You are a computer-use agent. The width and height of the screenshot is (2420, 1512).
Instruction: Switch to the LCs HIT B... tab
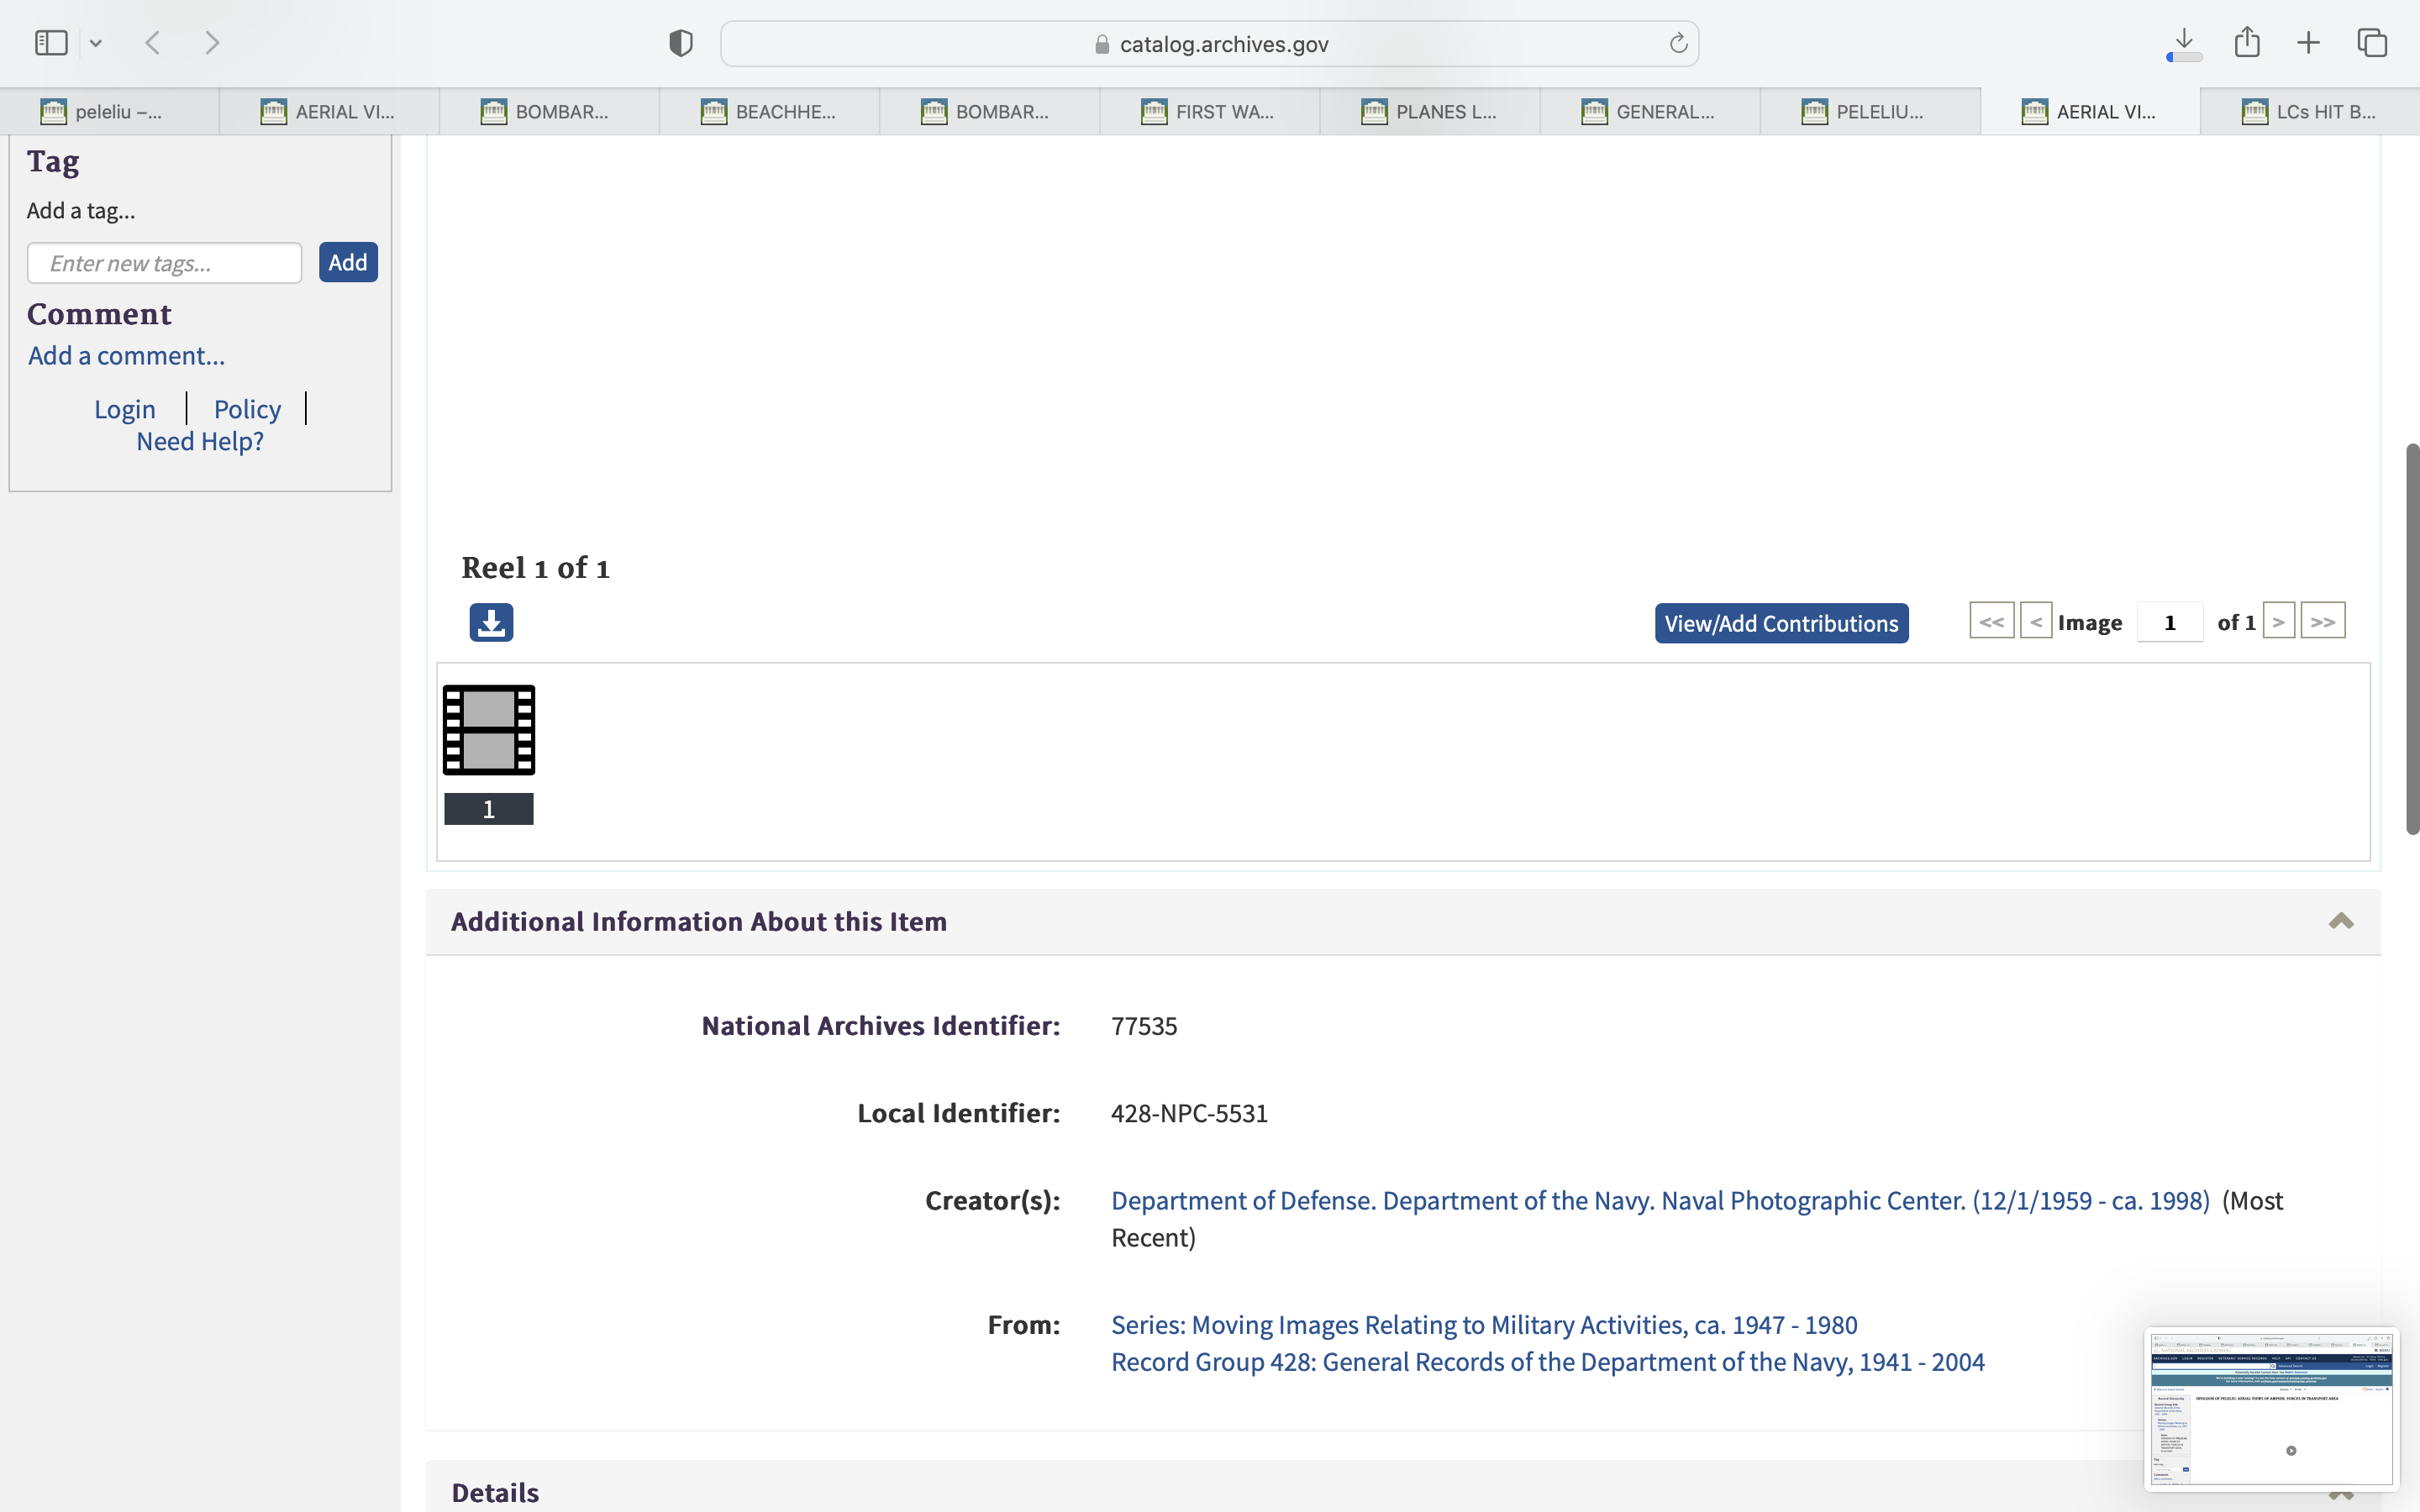pyautogui.click(x=2309, y=112)
